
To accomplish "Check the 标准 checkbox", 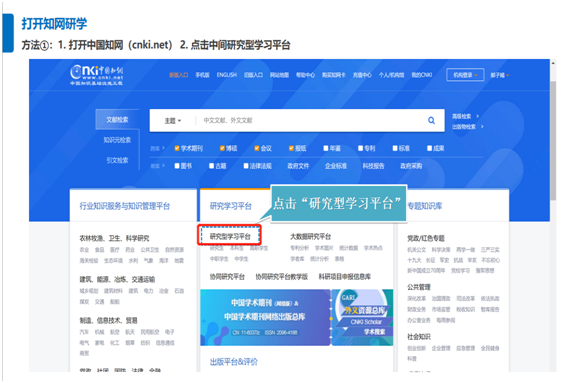I will click(x=395, y=148).
